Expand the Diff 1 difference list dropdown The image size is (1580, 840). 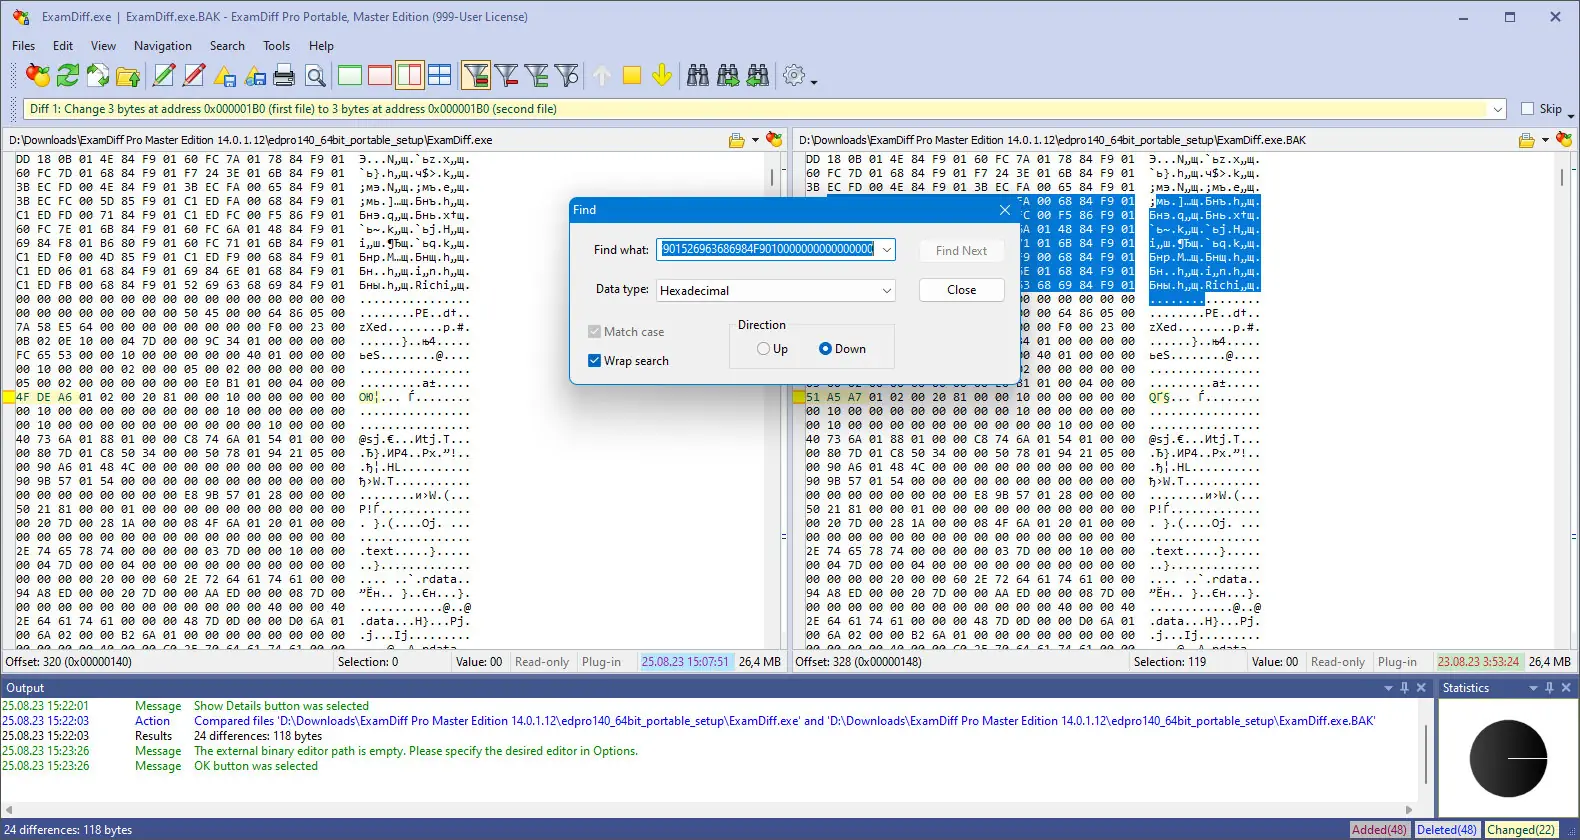click(x=1497, y=109)
